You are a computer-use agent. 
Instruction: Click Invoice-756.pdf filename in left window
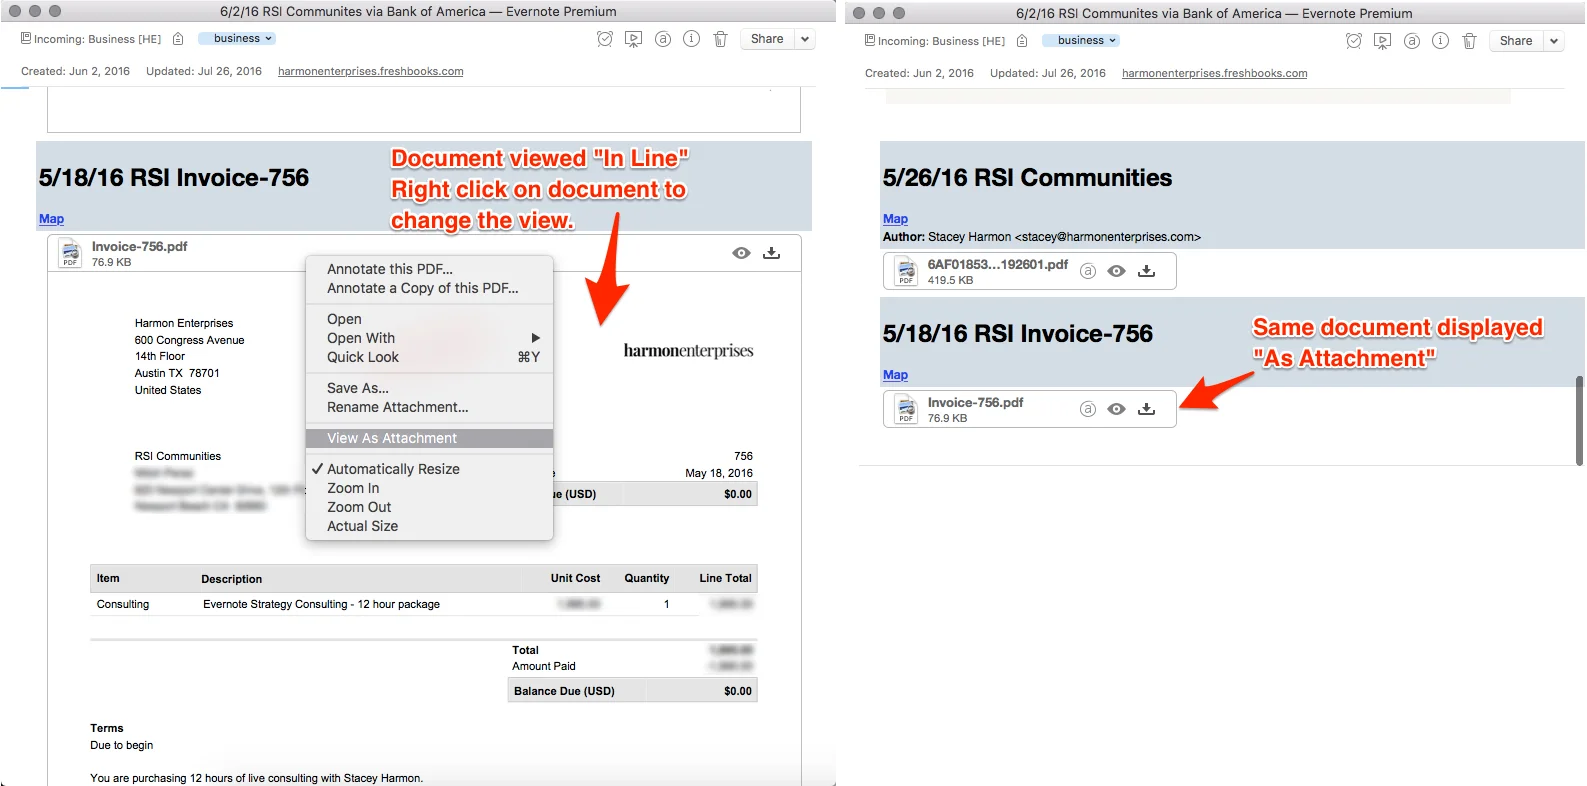[x=139, y=246]
